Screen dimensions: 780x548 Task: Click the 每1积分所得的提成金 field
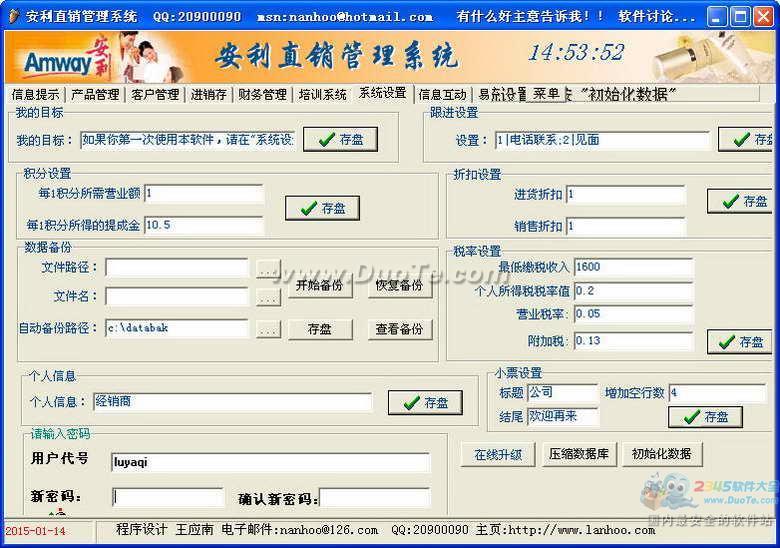pyautogui.click(x=204, y=225)
